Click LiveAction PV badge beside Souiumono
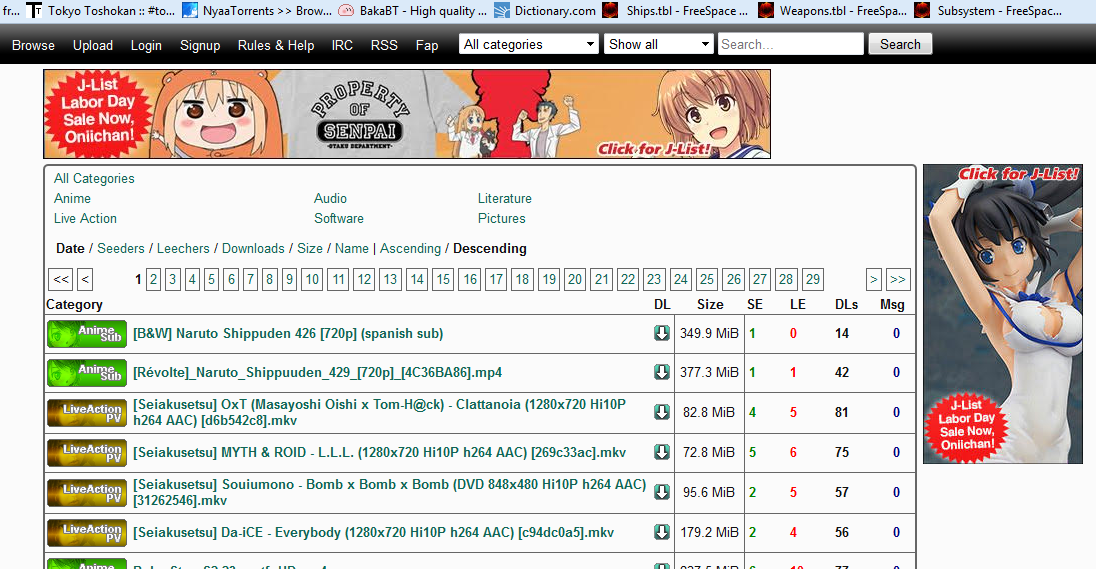 (87, 492)
